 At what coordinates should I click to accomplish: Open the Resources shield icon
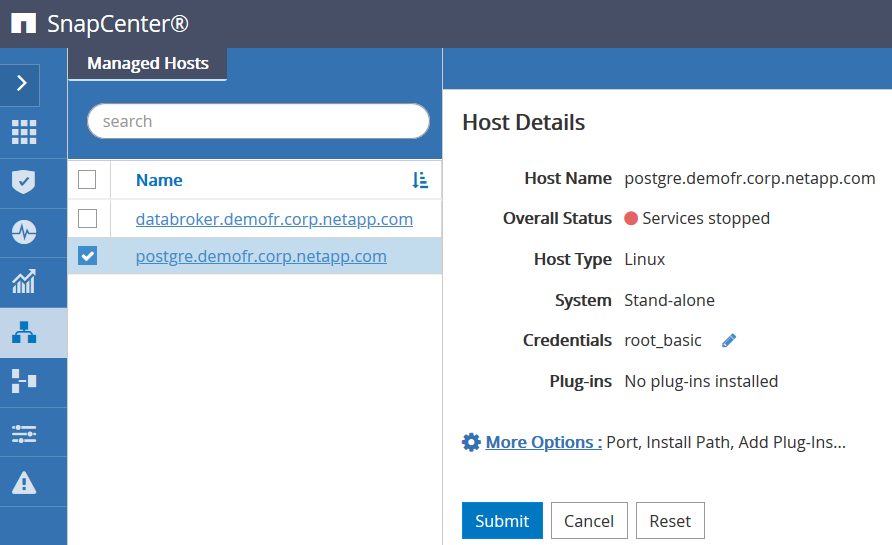pos(24,182)
